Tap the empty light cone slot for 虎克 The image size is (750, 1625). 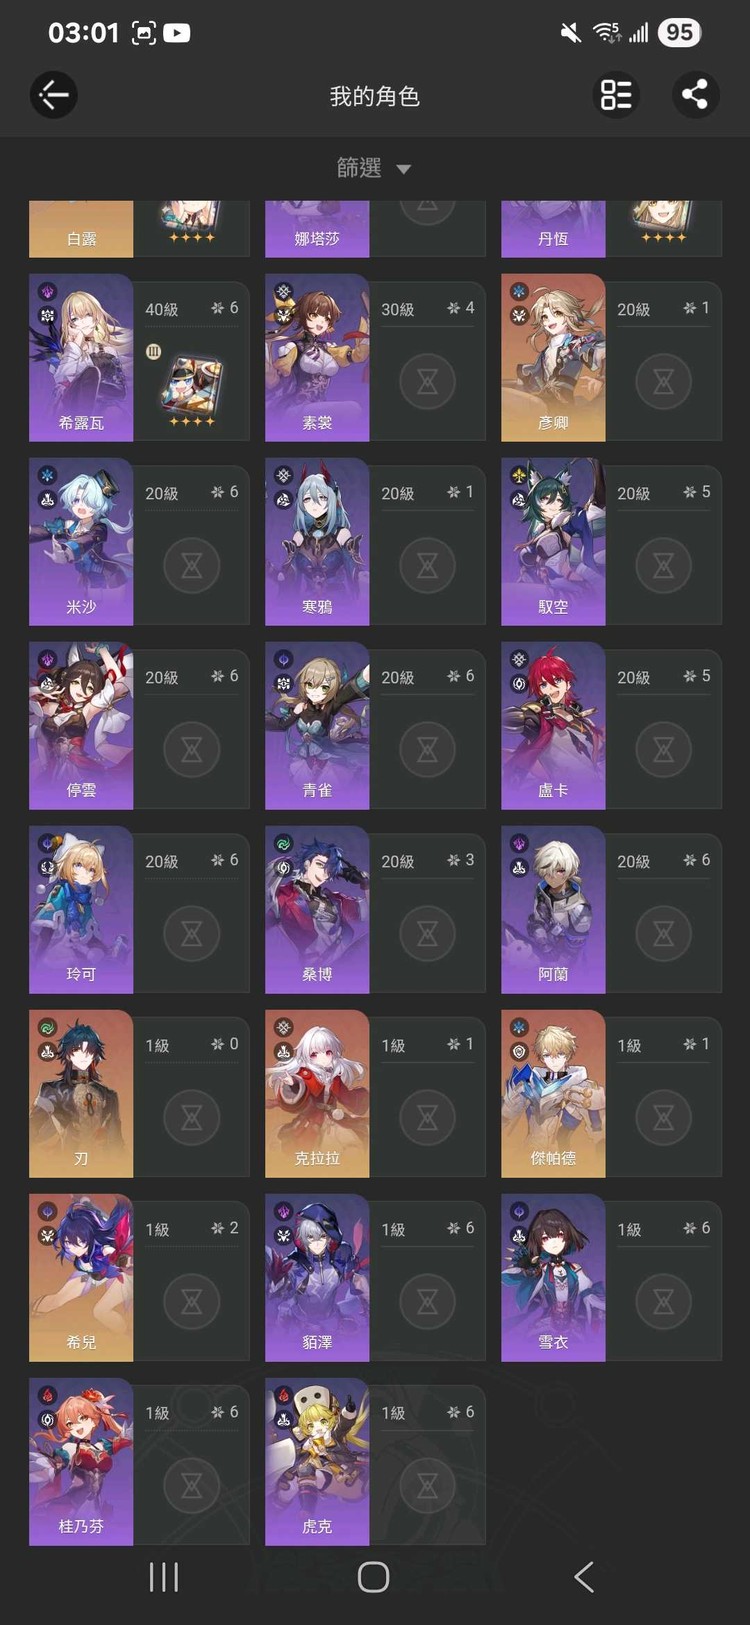tap(427, 1485)
